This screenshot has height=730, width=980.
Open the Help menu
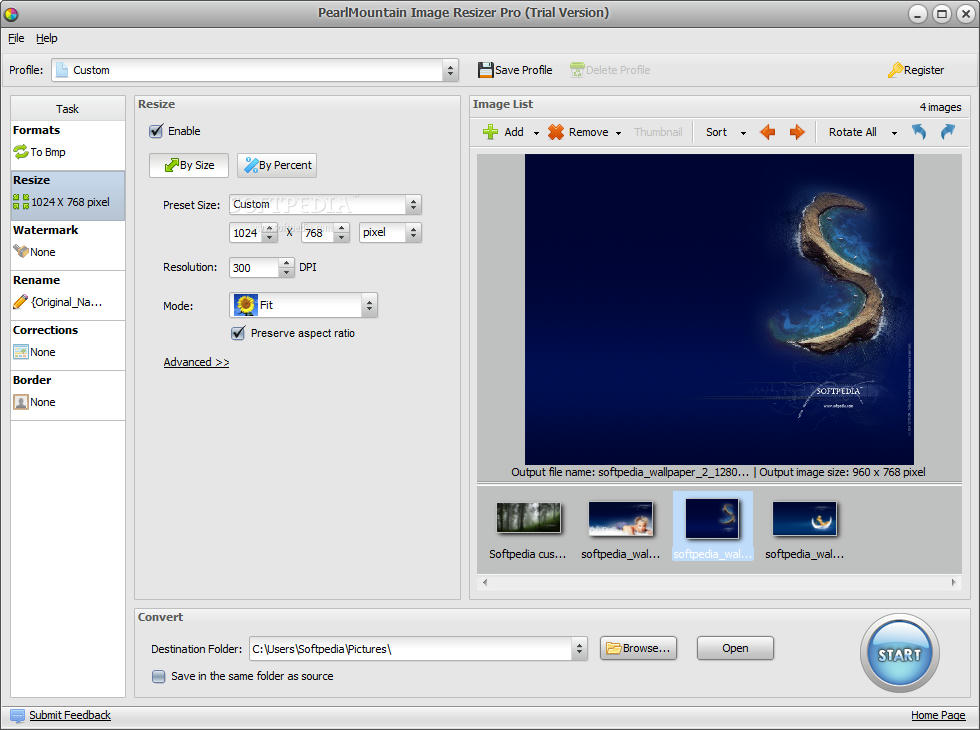[46, 38]
